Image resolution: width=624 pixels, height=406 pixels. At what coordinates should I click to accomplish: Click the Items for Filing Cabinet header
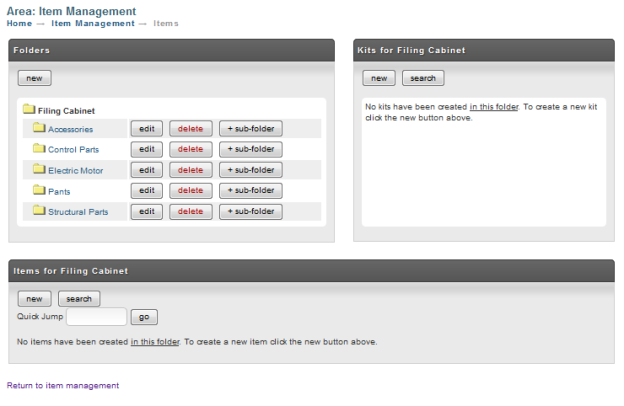click(x=312, y=271)
